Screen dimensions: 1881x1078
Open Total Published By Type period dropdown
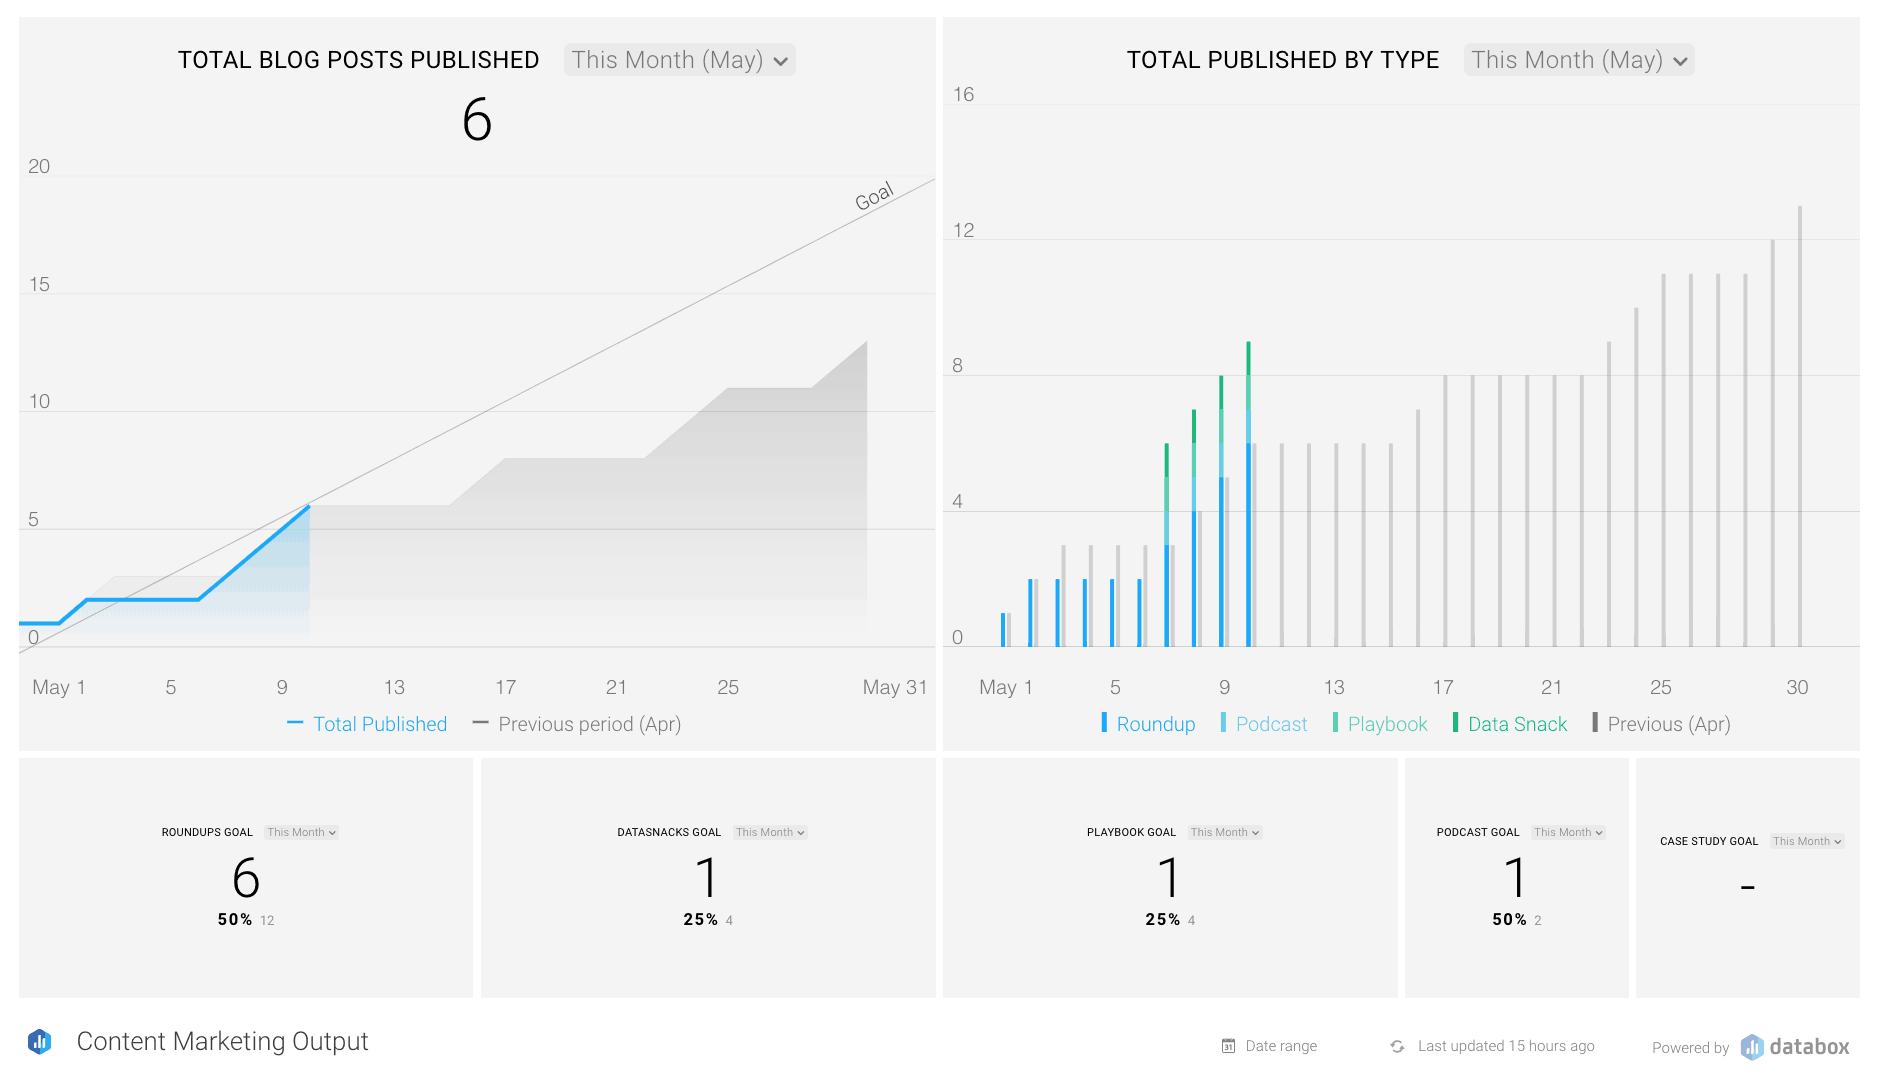click(x=1578, y=60)
